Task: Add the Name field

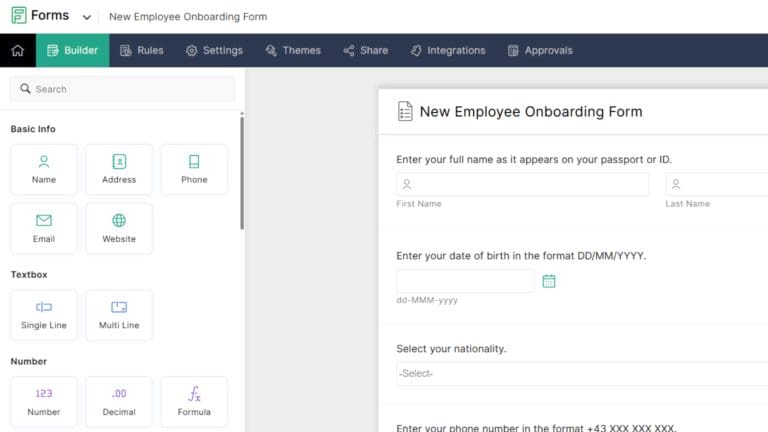Action: point(44,169)
